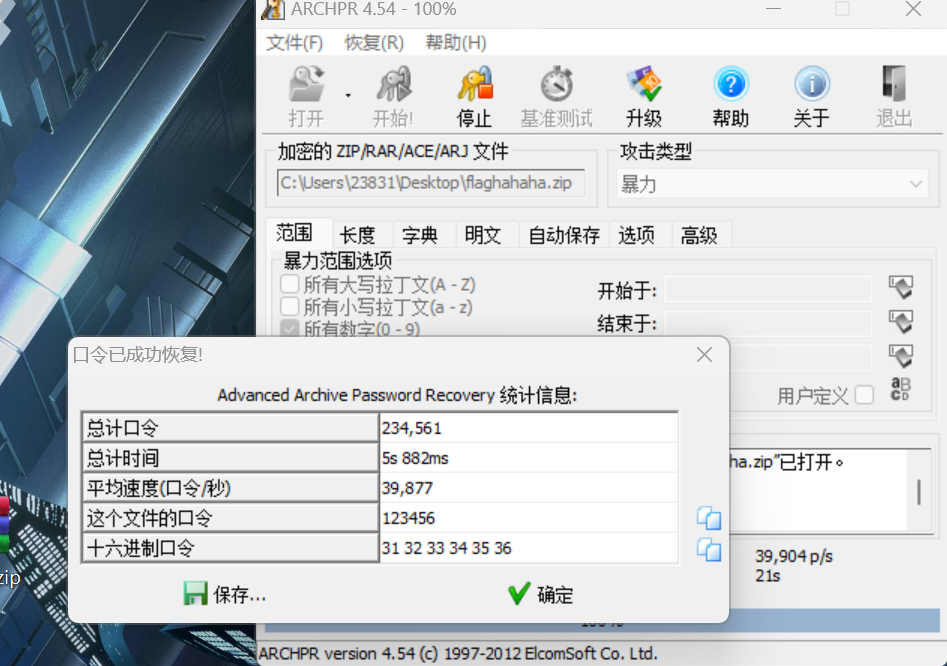Screen dimensions: 947x666
Task: Click the total passwords value 234,561
Action: coord(412,428)
